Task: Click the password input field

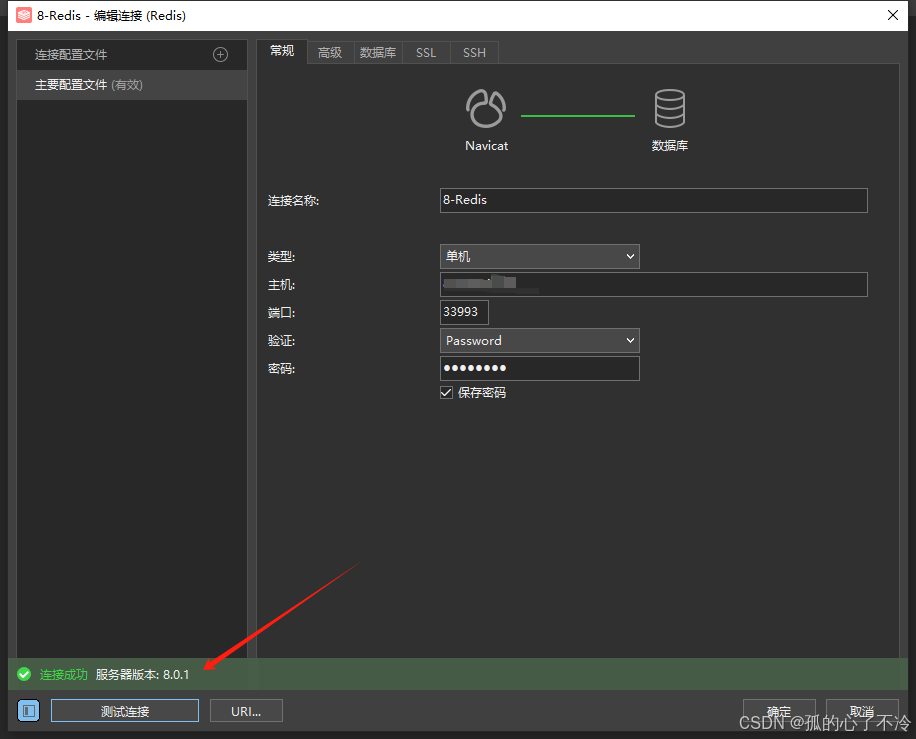Action: pos(540,369)
